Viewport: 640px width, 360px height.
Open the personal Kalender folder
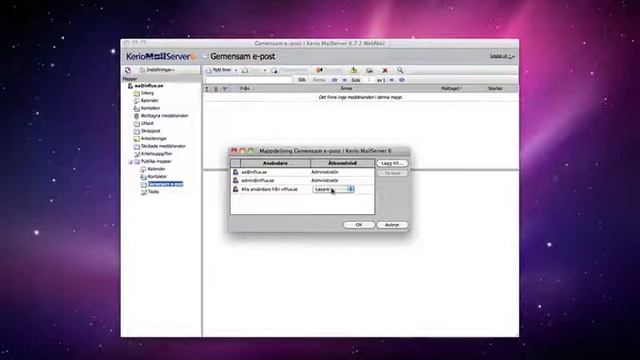click(x=149, y=100)
